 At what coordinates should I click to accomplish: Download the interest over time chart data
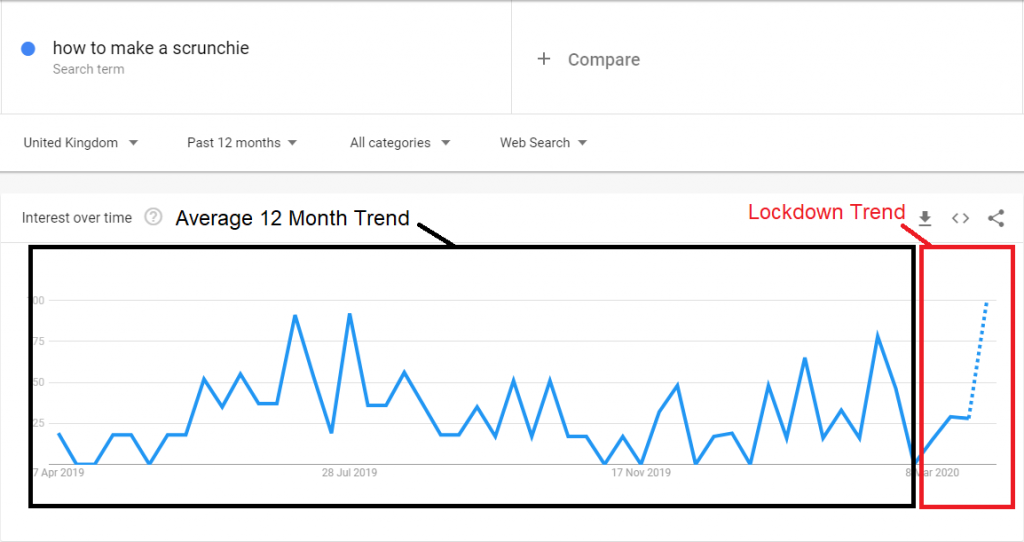coord(925,218)
